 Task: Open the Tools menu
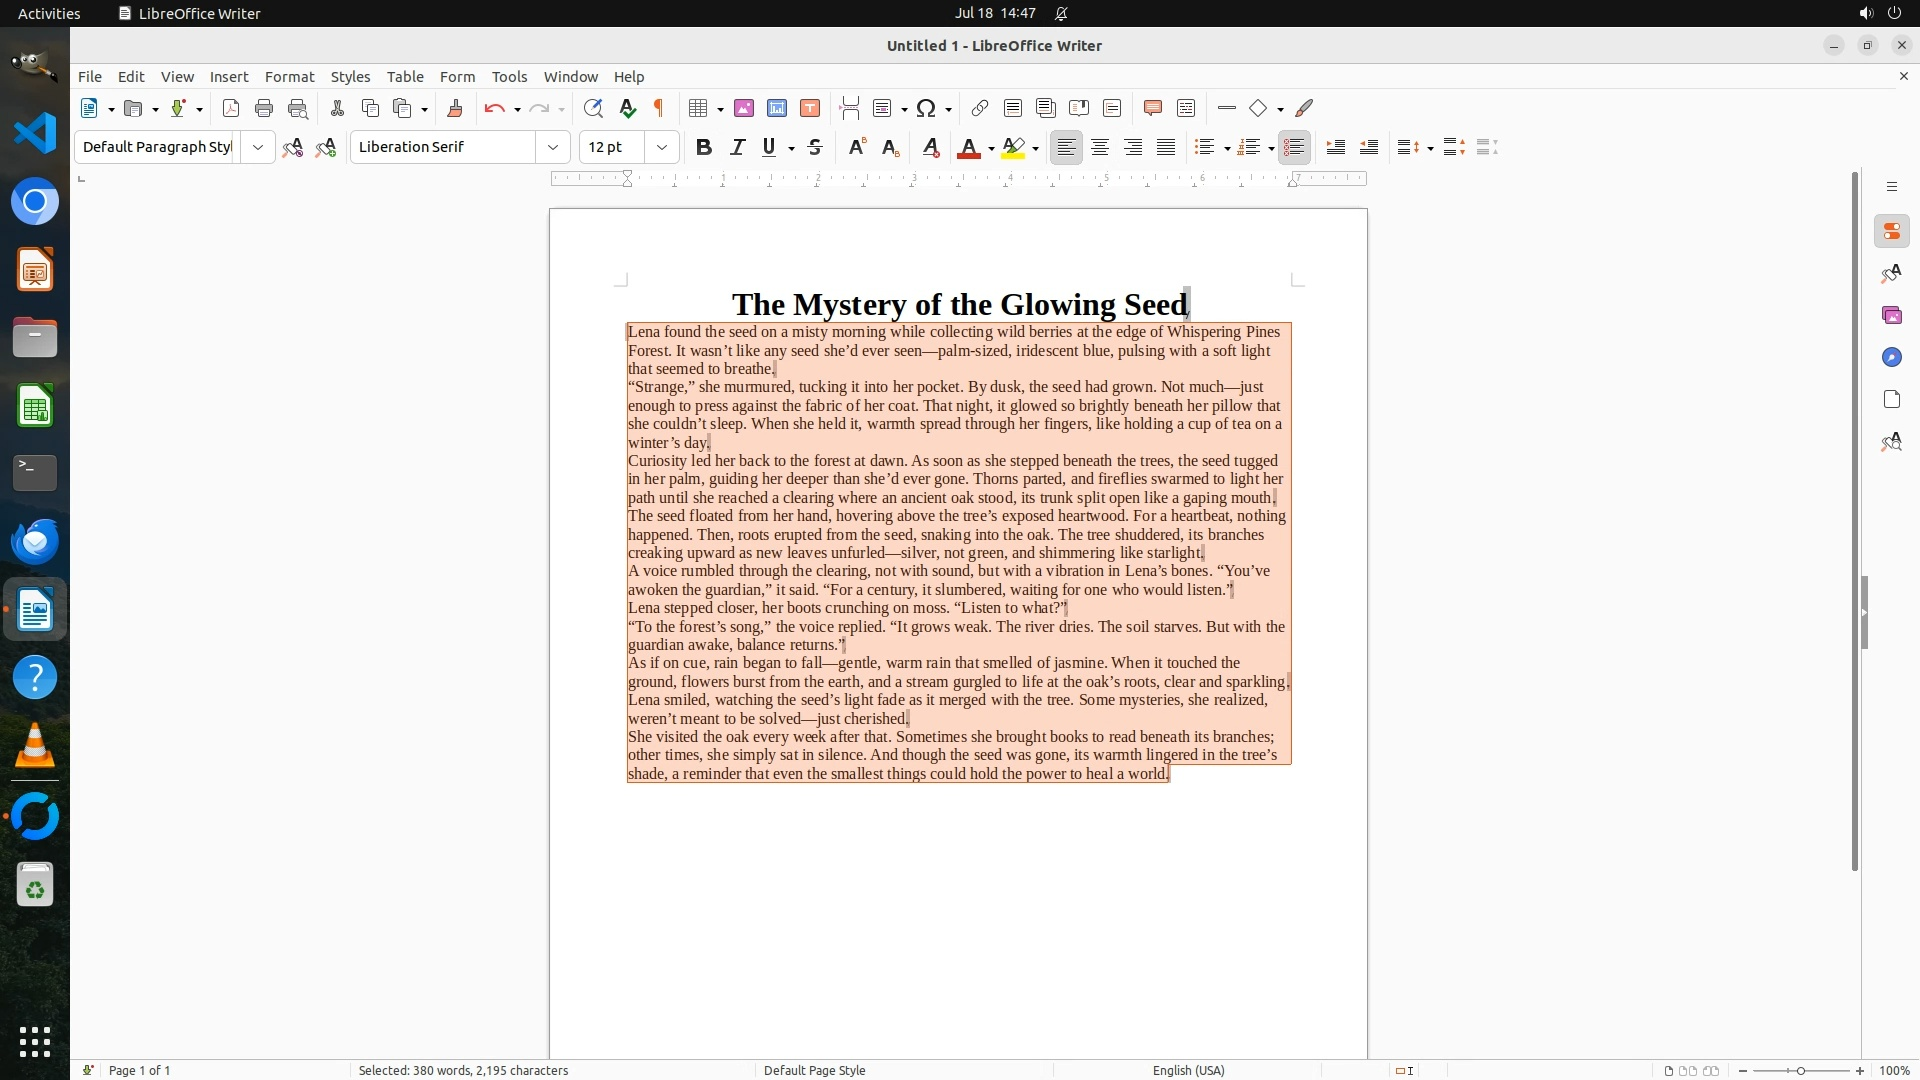click(x=509, y=77)
